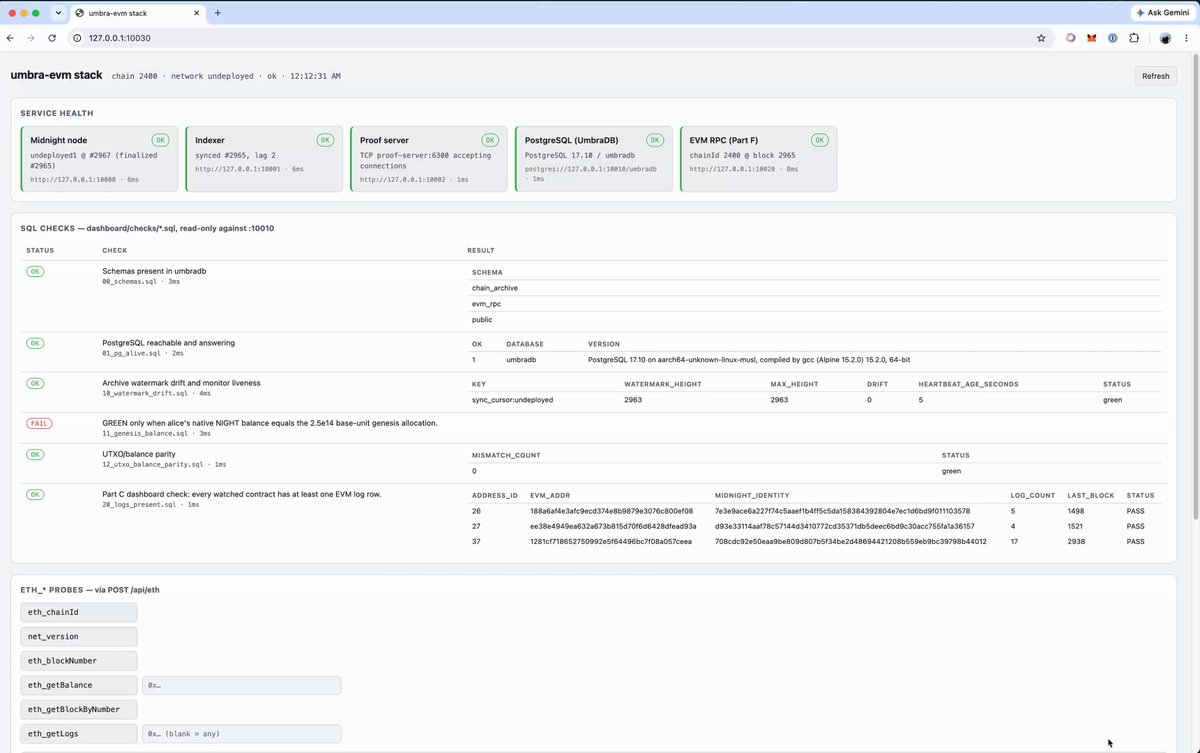Run the eth_getBalance probe
This screenshot has height=753, width=1200.
pyautogui.click(x=79, y=685)
